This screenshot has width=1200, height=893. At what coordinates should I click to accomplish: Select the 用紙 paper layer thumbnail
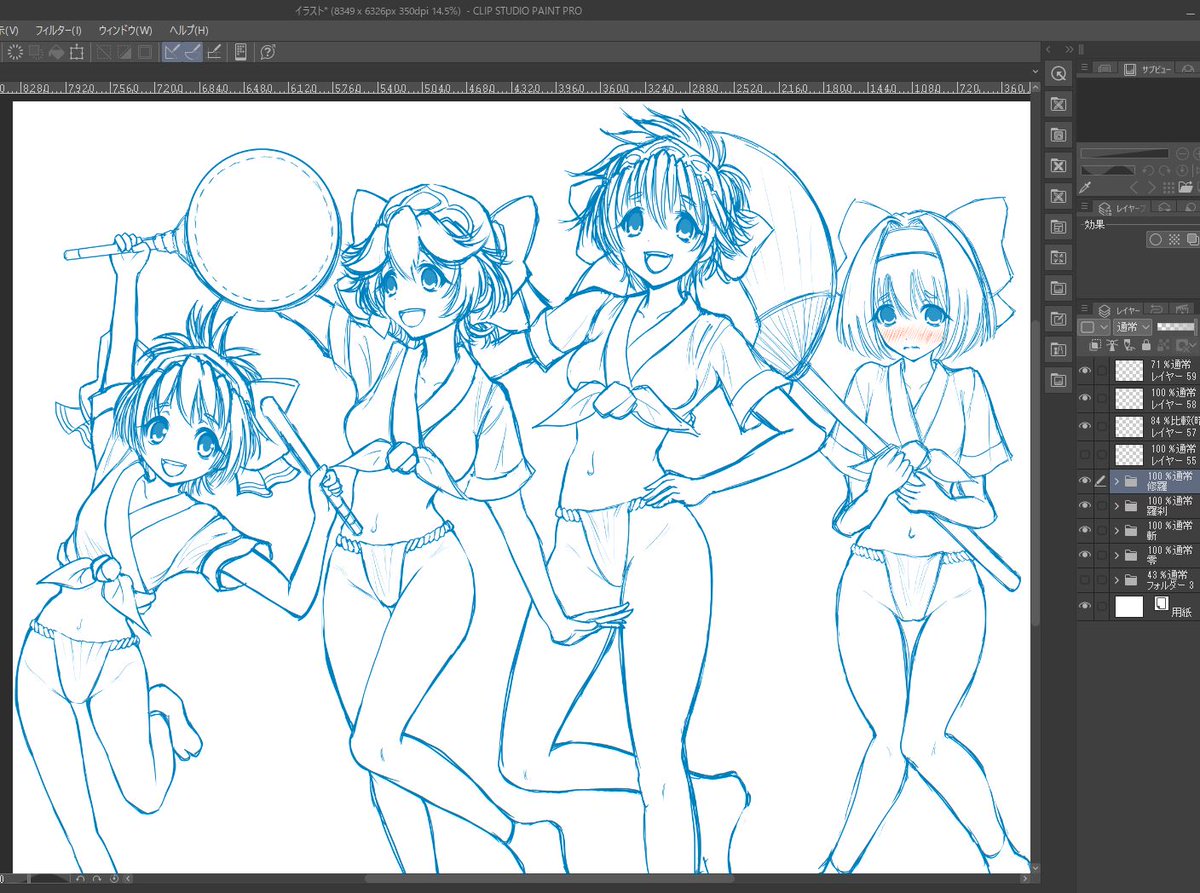[1129, 605]
